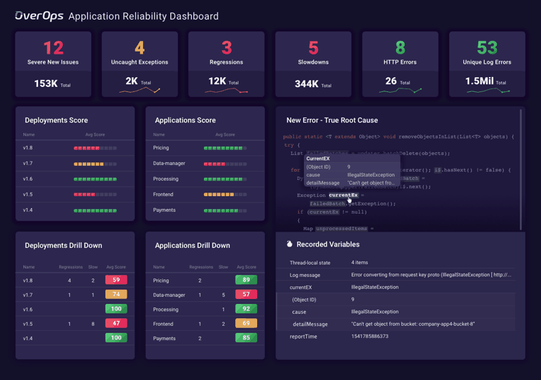
Task: Click the green 89 badge for Pricing
Action: pyautogui.click(x=246, y=280)
